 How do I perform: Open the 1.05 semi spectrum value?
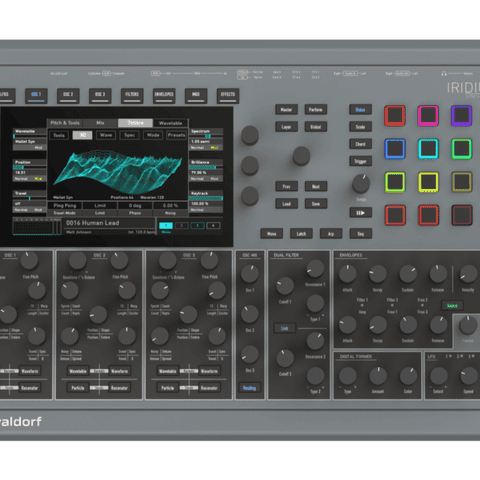coord(206,141)
